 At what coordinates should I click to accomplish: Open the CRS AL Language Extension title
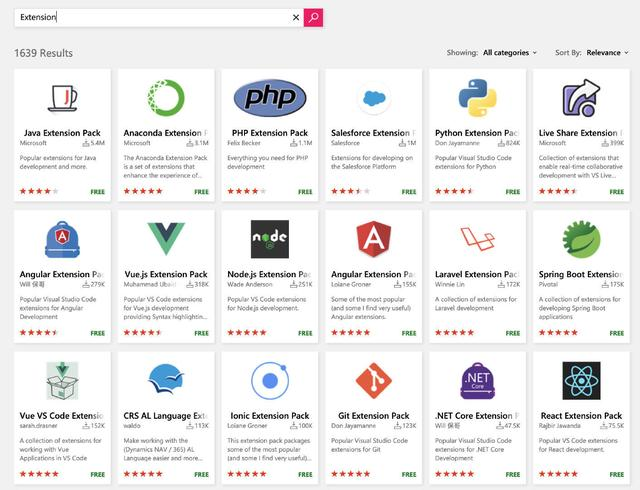[x=166, y=416]
